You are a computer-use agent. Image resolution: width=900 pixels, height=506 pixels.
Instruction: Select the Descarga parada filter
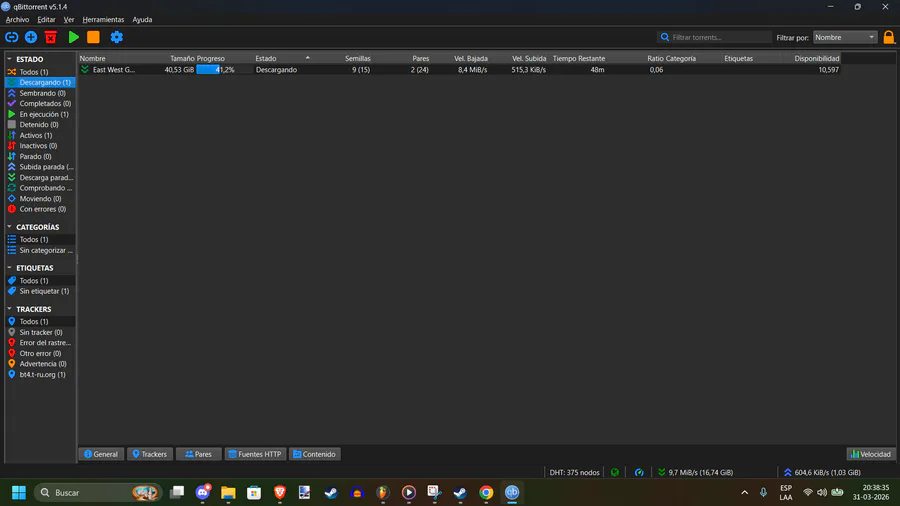point(40,177)
